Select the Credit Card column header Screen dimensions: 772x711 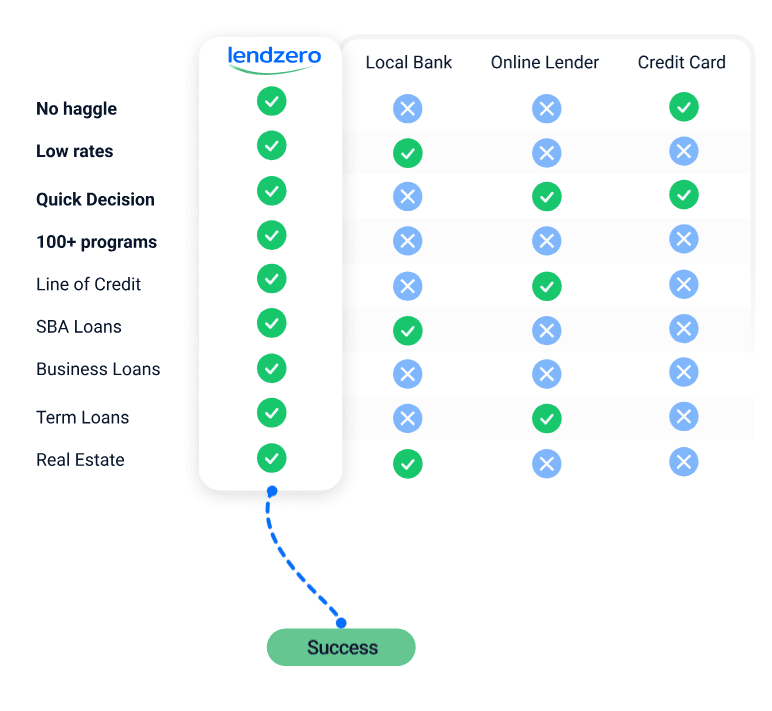pos(682,62)
